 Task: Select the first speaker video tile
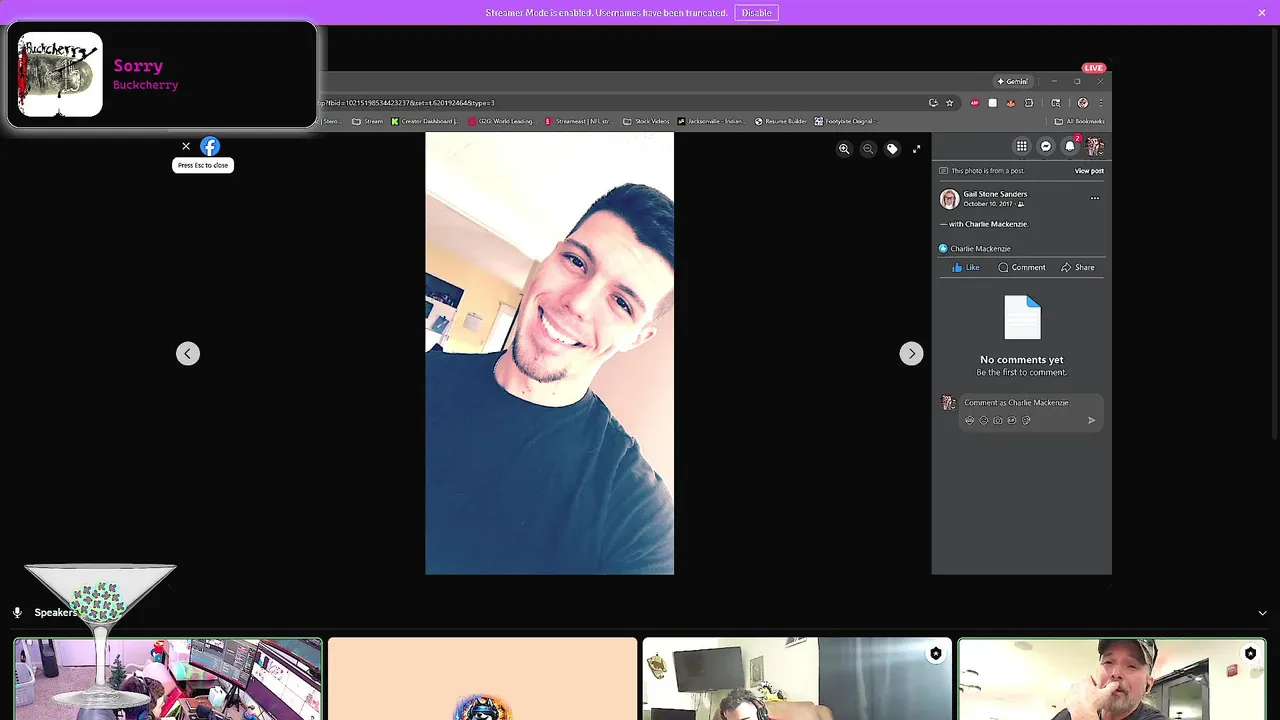coord(168,679)
